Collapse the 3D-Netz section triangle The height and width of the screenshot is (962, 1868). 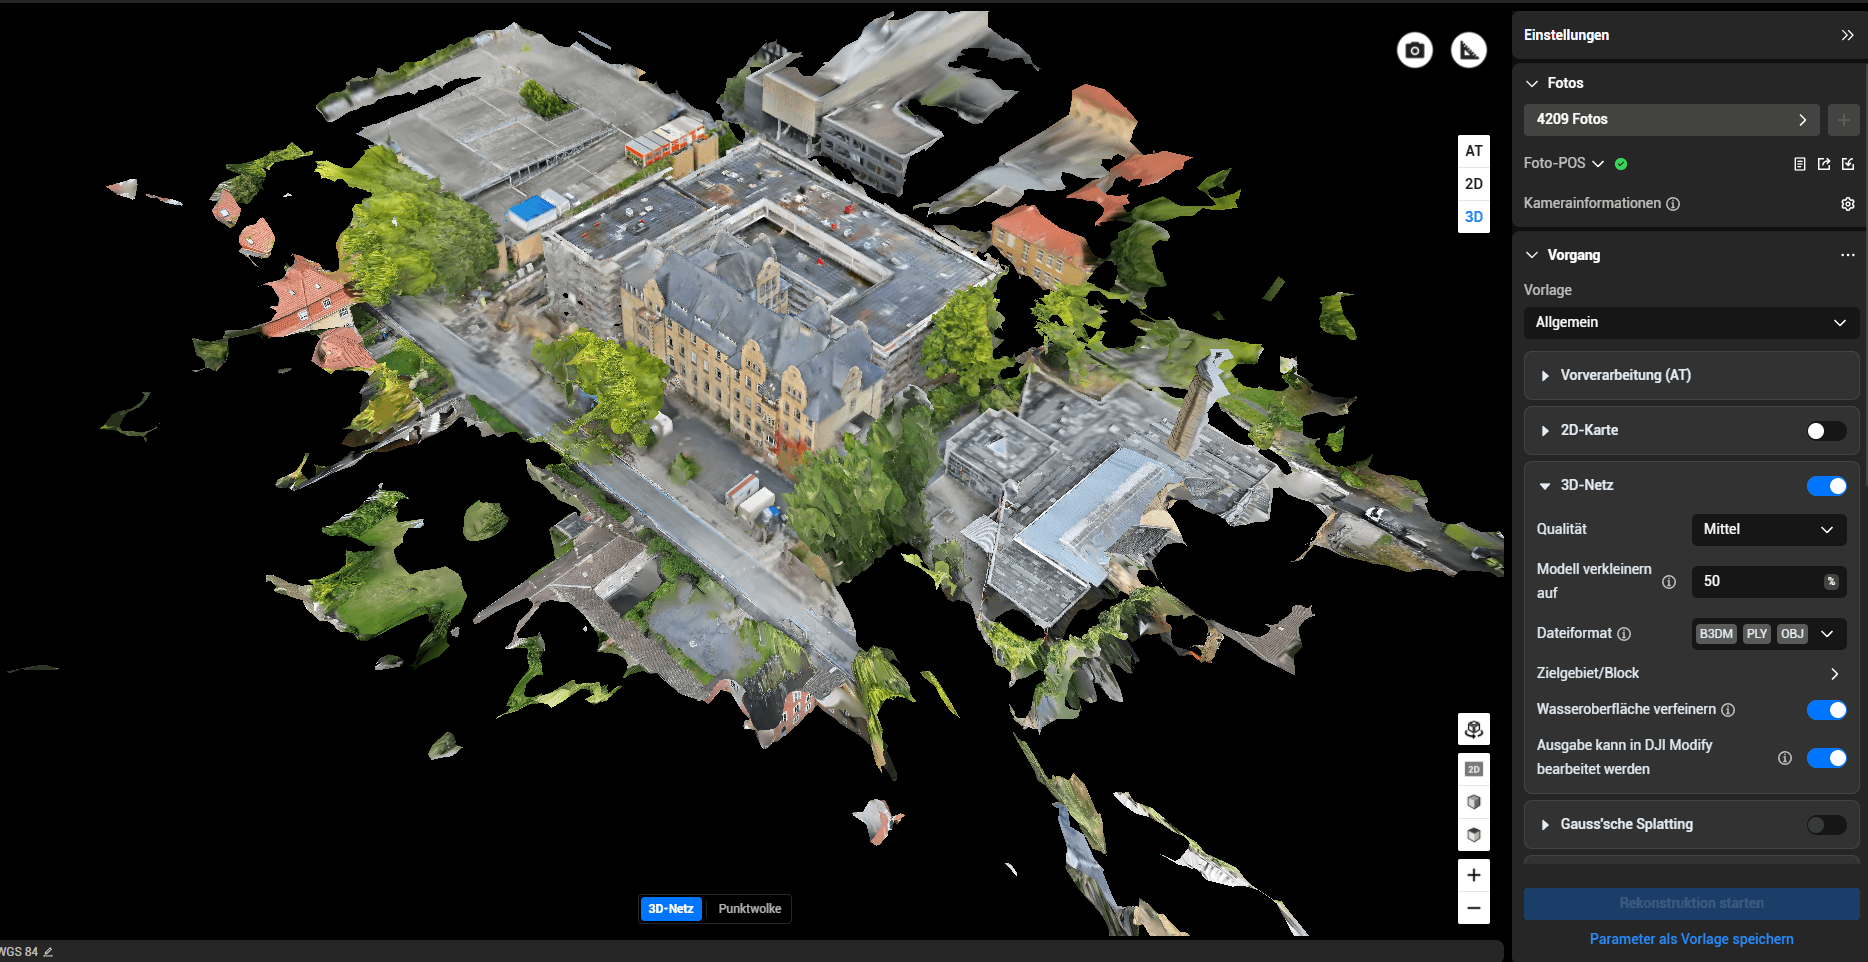click(x=1545, y=486)
